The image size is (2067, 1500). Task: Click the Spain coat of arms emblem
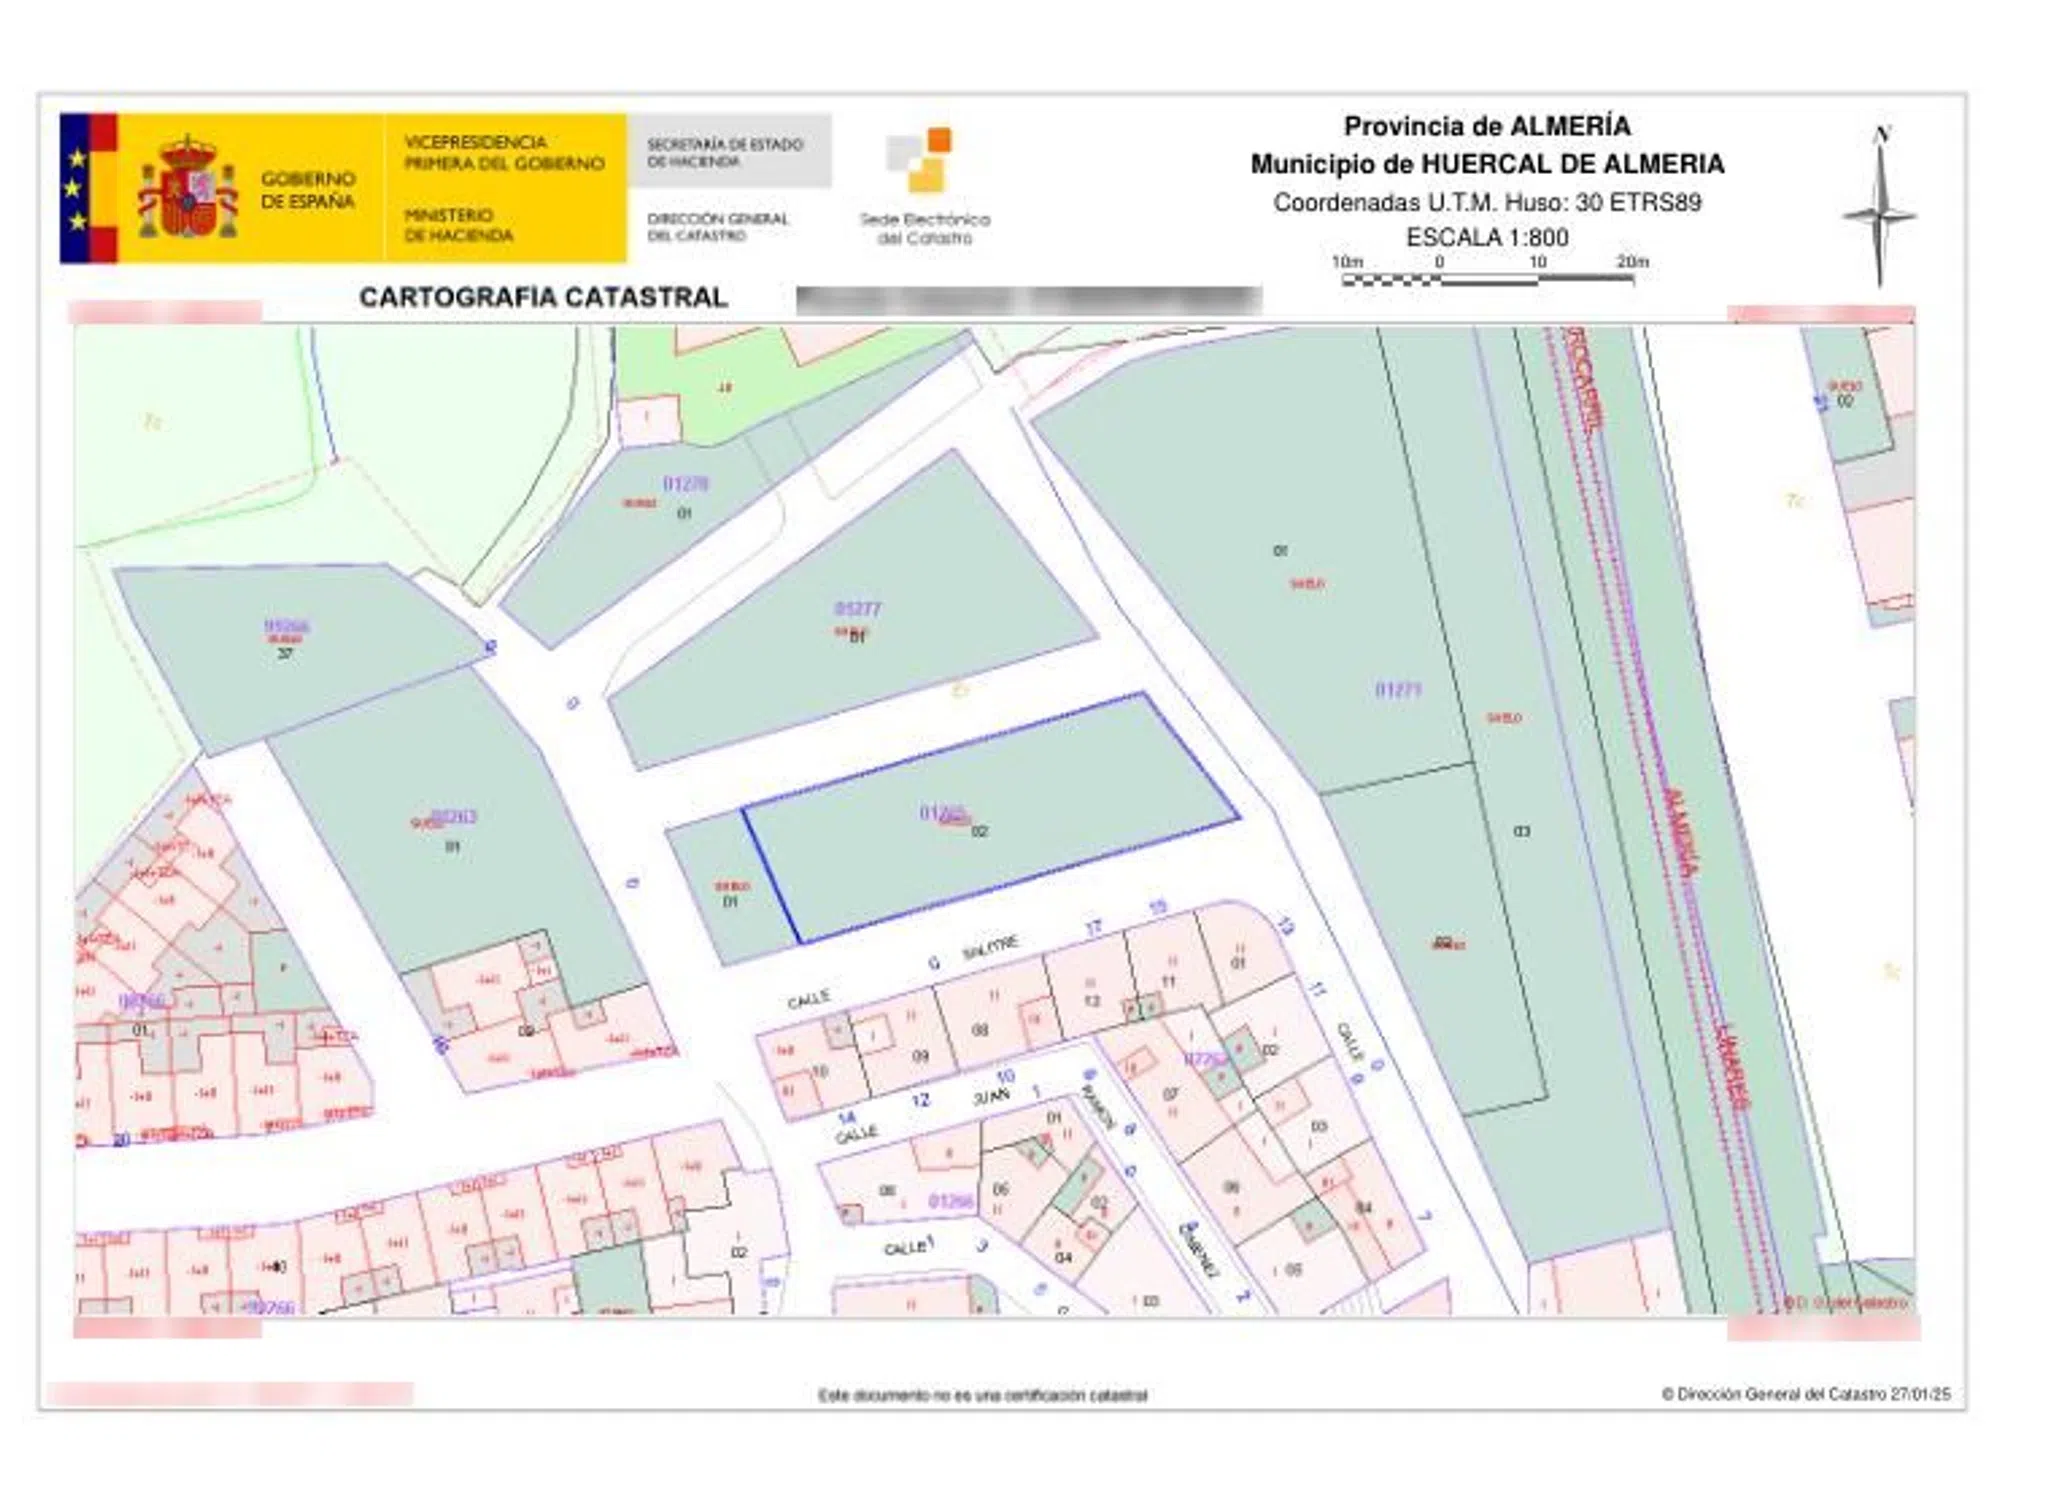point(188,189)
